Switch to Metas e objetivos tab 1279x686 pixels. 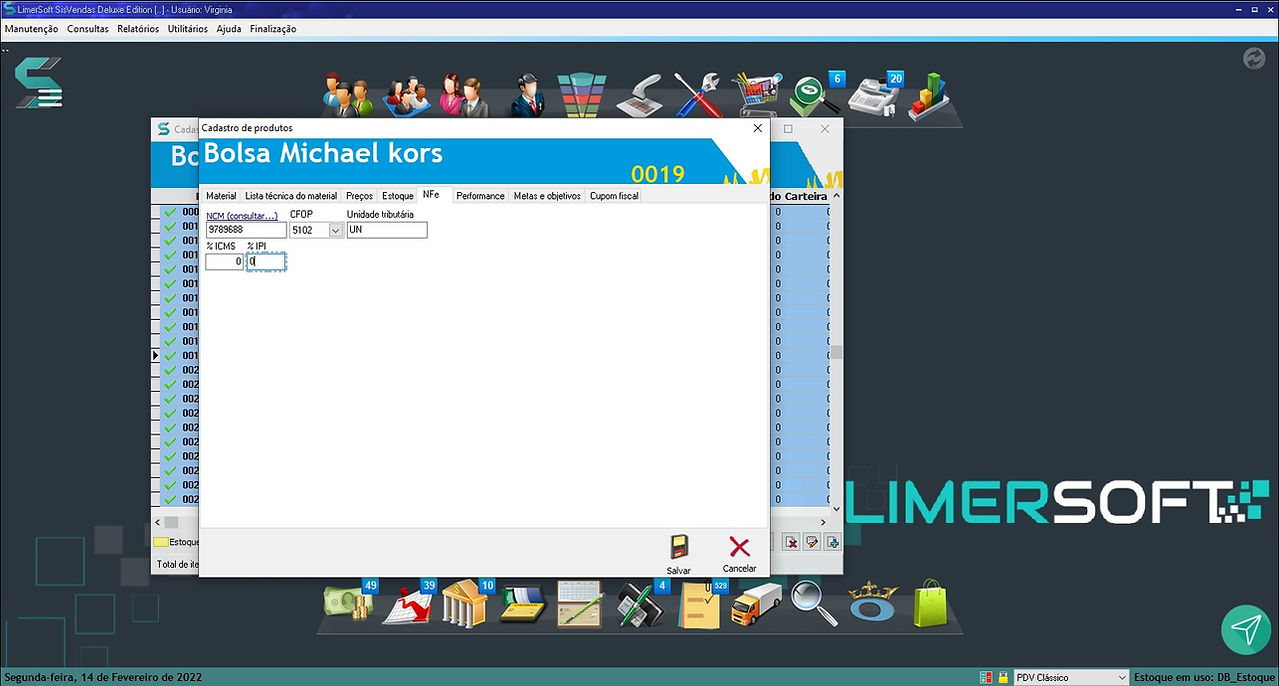(x=547, y=196)
